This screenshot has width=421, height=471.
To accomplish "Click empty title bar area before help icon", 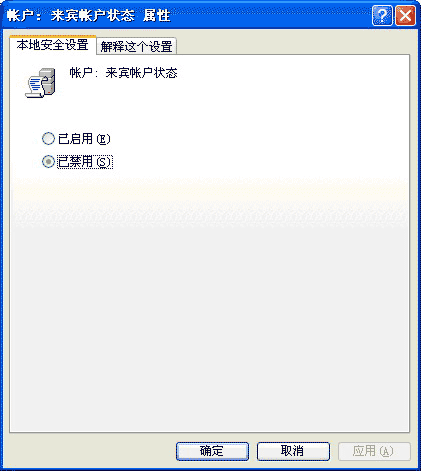I will [270, 15].
